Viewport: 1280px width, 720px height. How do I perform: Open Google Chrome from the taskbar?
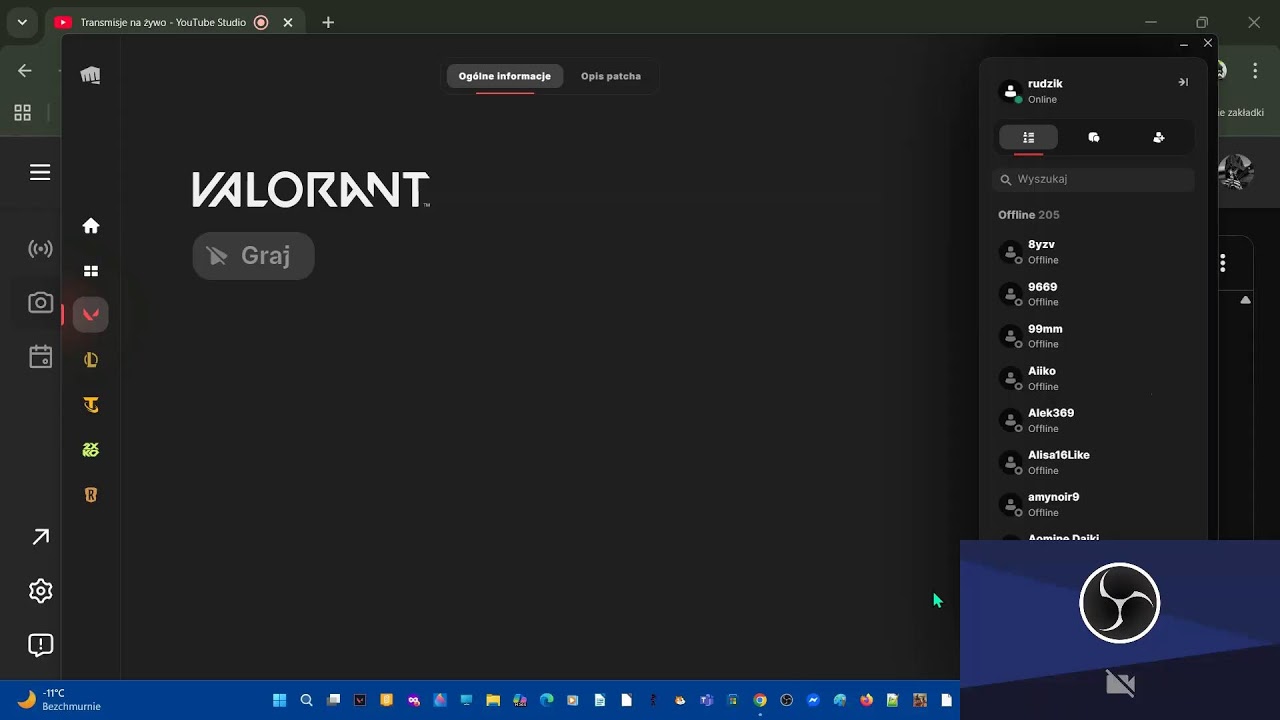[760, 700]
